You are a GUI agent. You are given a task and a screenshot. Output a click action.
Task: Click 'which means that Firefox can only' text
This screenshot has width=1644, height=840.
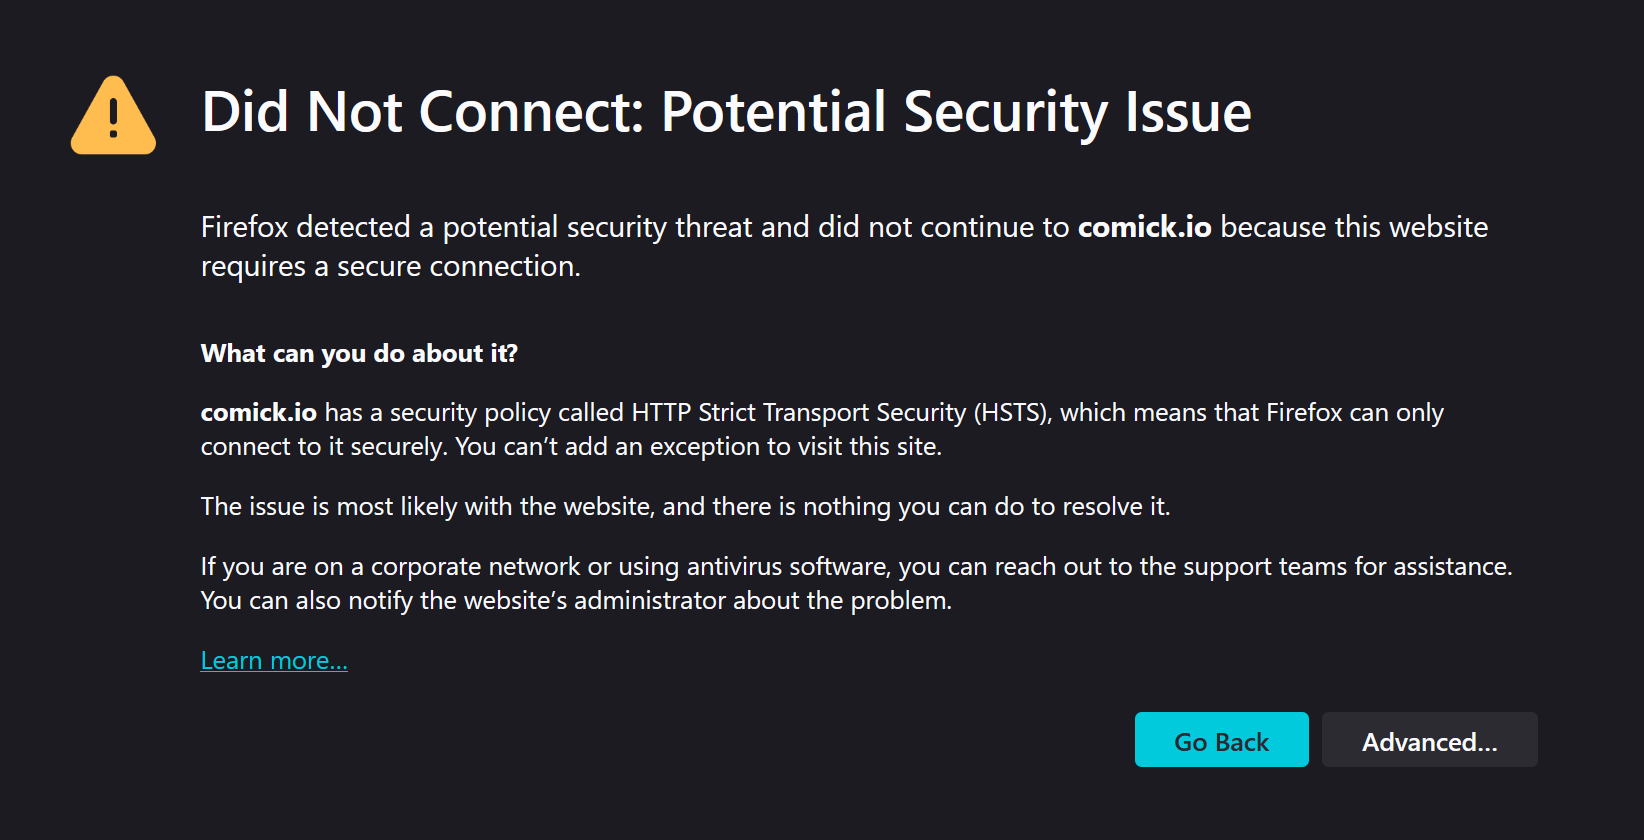[1252, 412]
